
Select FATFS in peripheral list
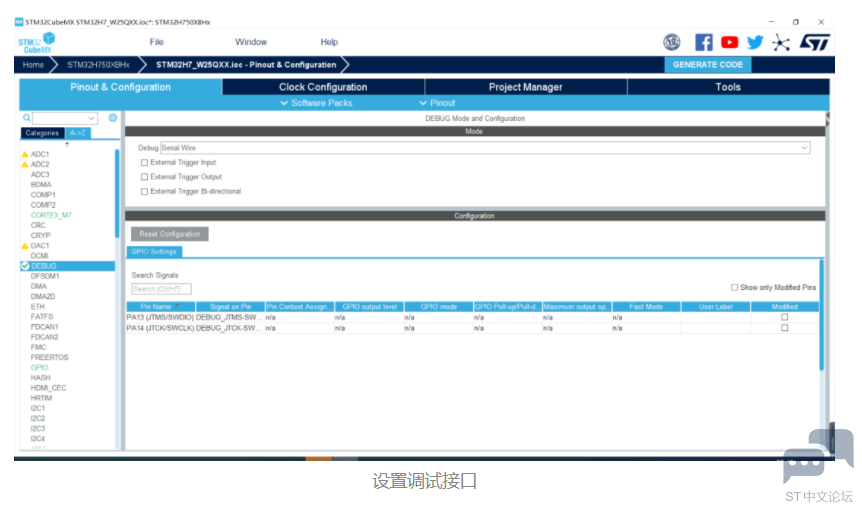click(42, 317)
